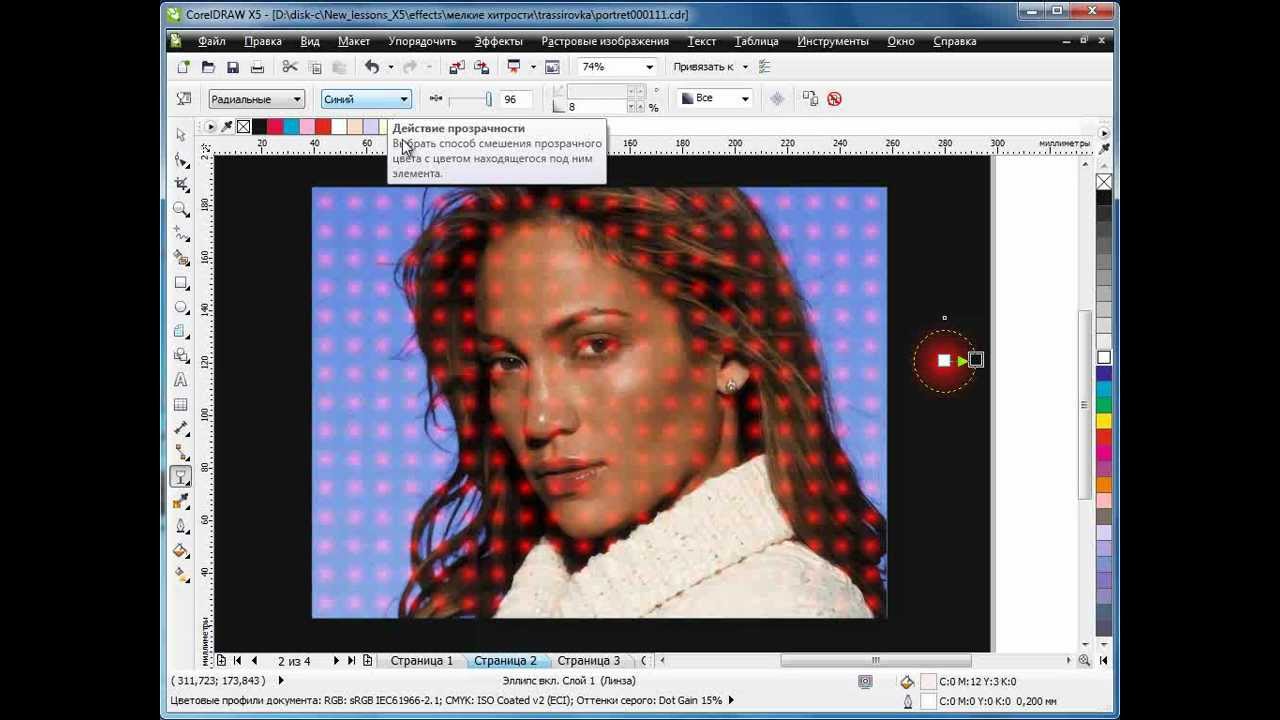The image size is (1280, 720).
Task: Go to the first page button
Action: (237, 661)
